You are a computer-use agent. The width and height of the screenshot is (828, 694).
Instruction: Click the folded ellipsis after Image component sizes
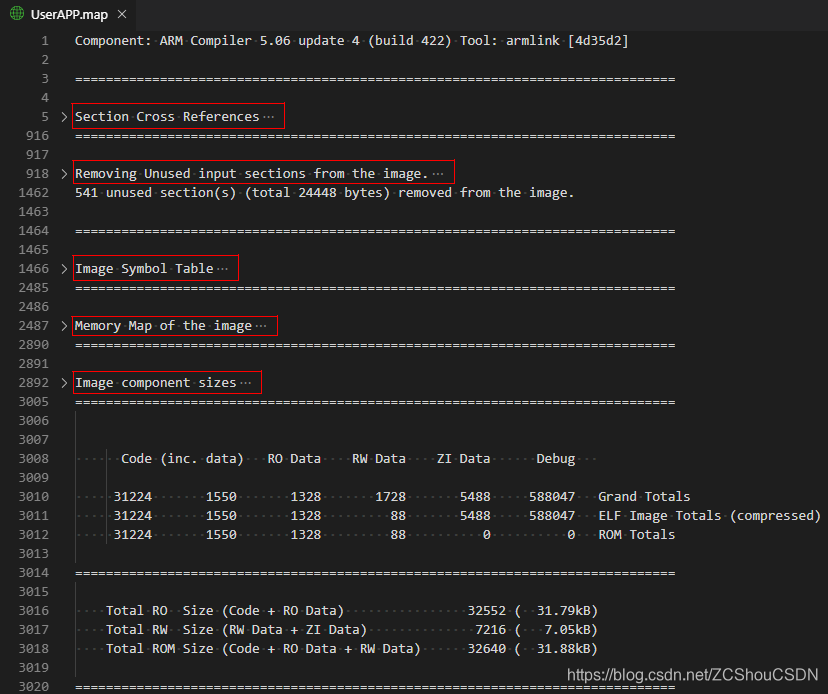click(246, 383)
